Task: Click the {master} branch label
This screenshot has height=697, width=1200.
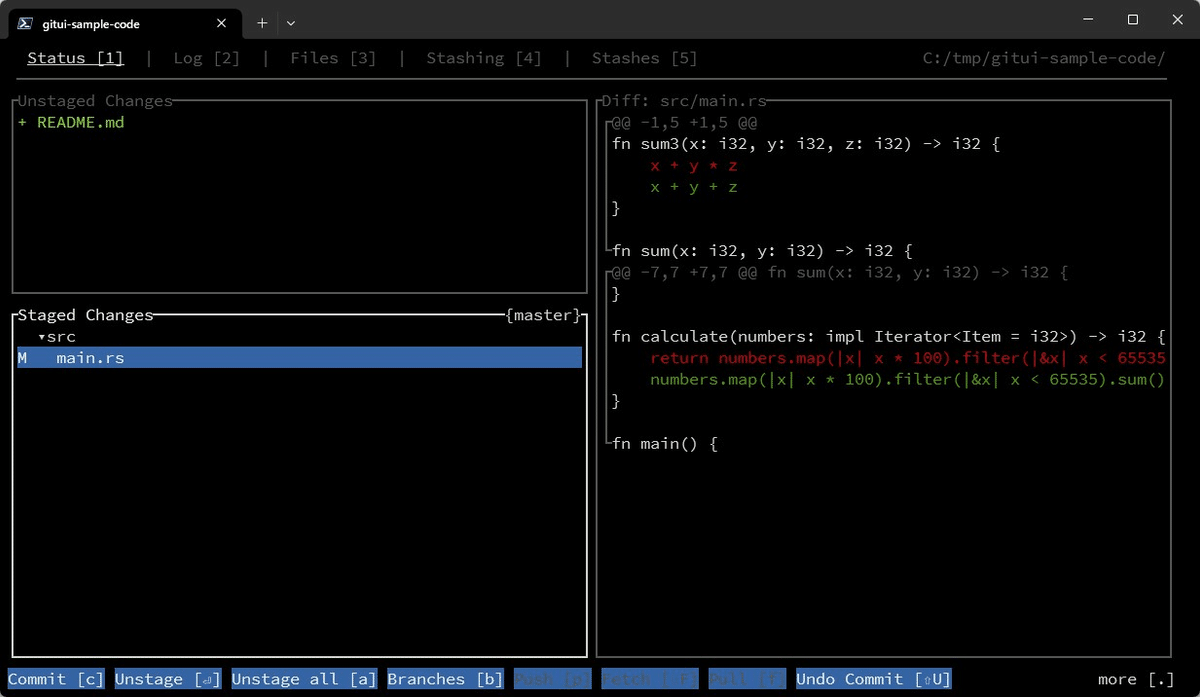Action: 543,315
